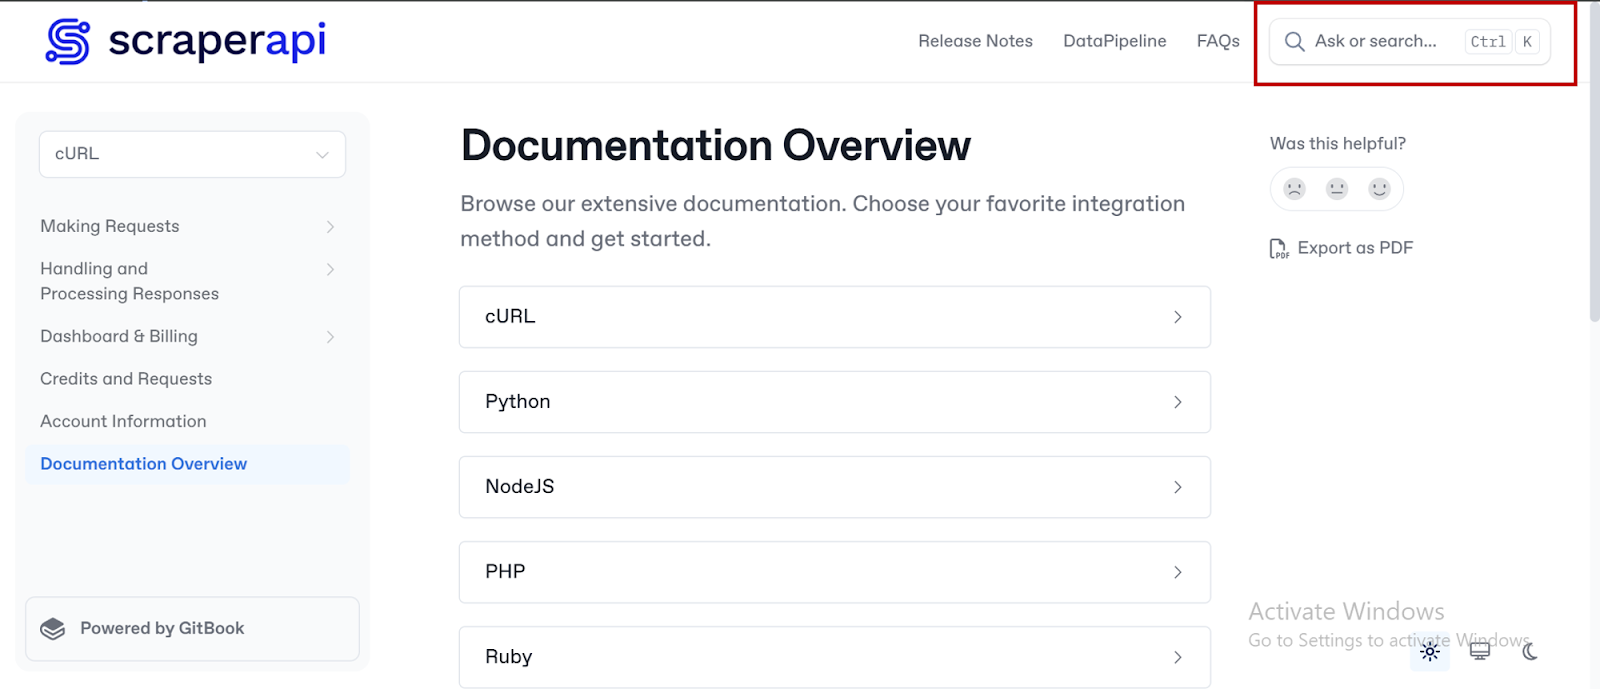Rate page with the happy face

[1379, 189]
